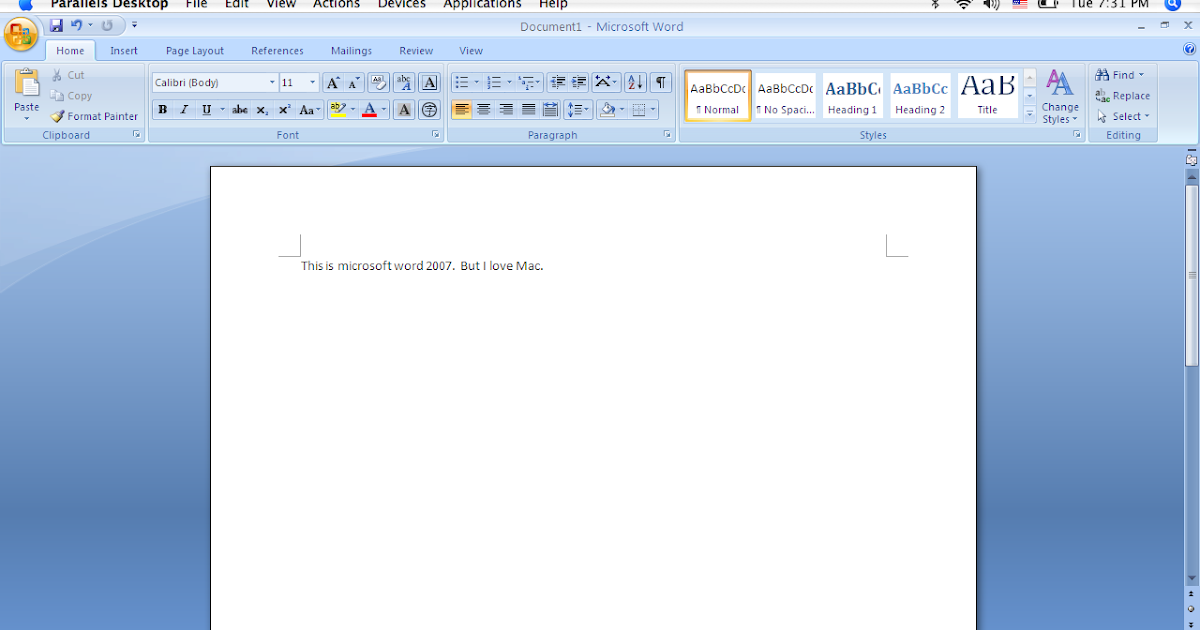Screen dimensions: 1200x630
Task: Toggle show paragraph marks
Action: [661, 82]
